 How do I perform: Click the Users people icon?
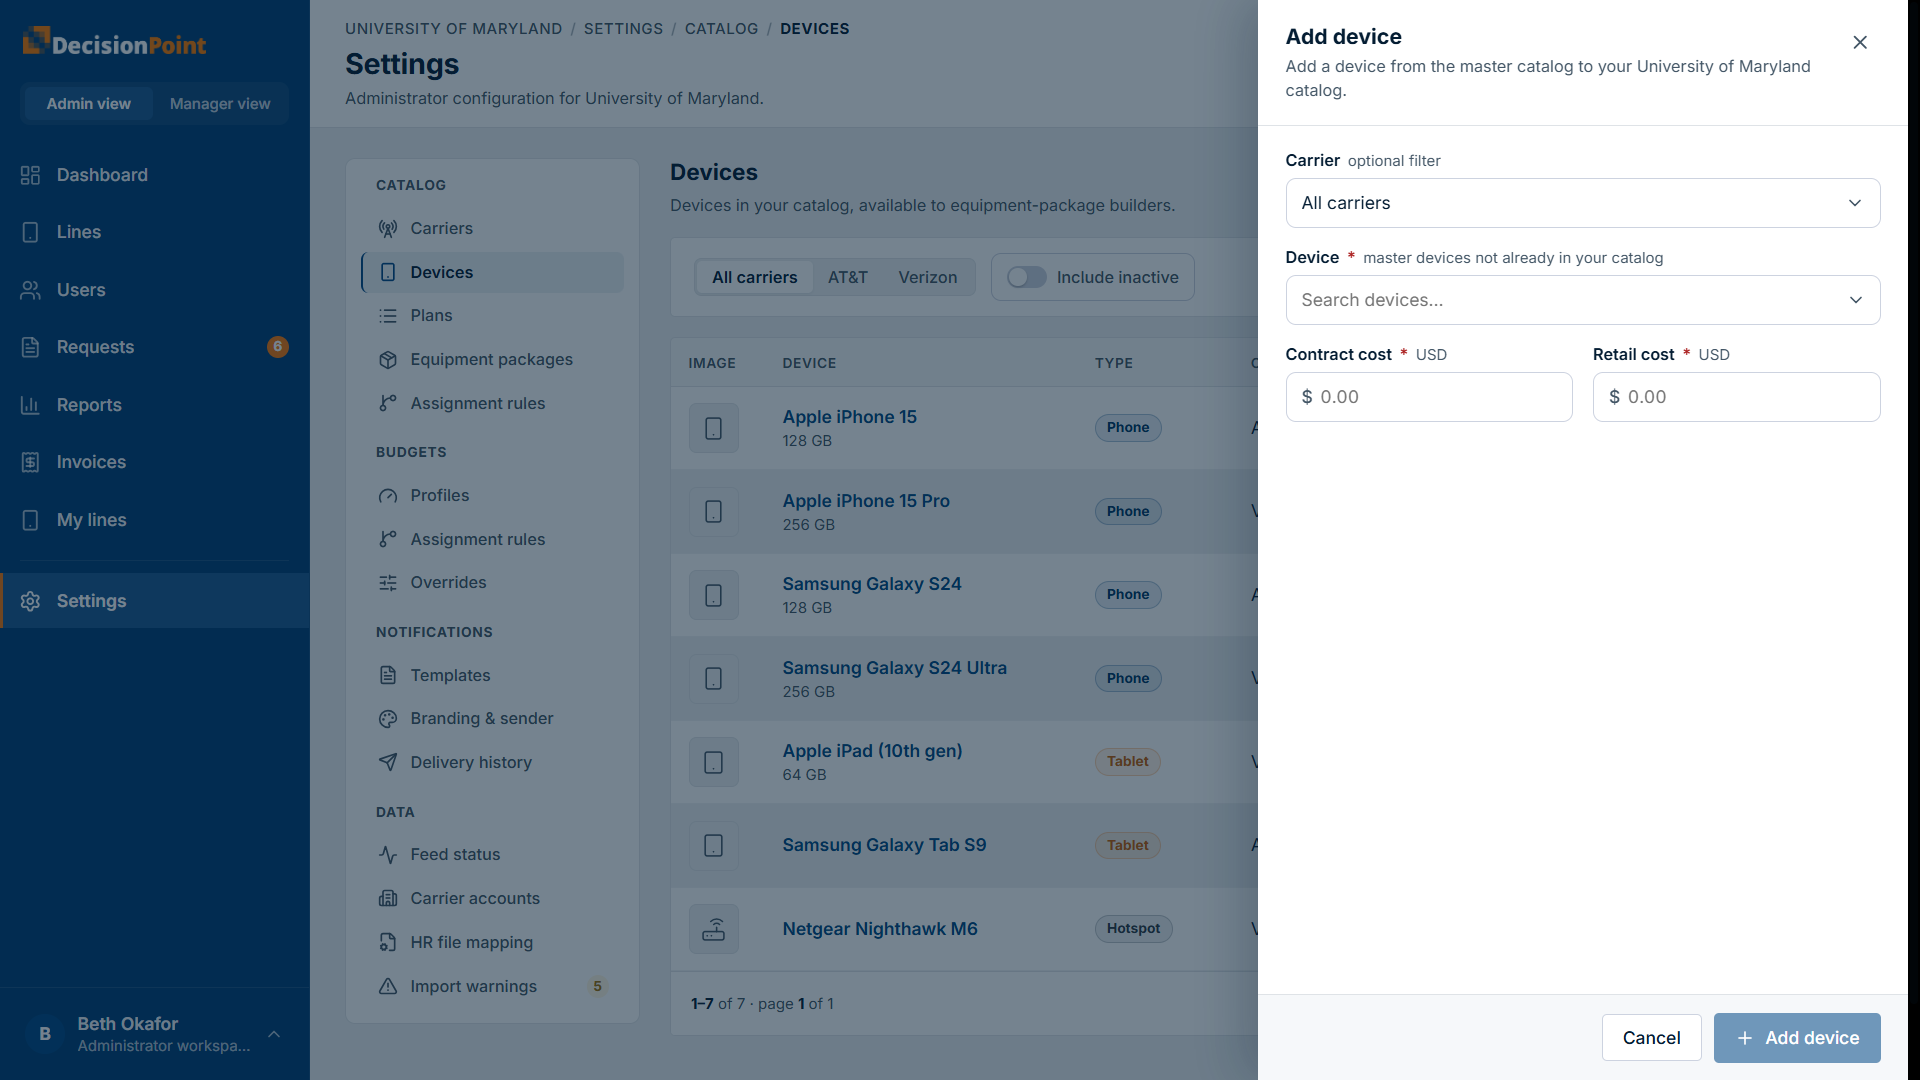[x=30, y=290]
